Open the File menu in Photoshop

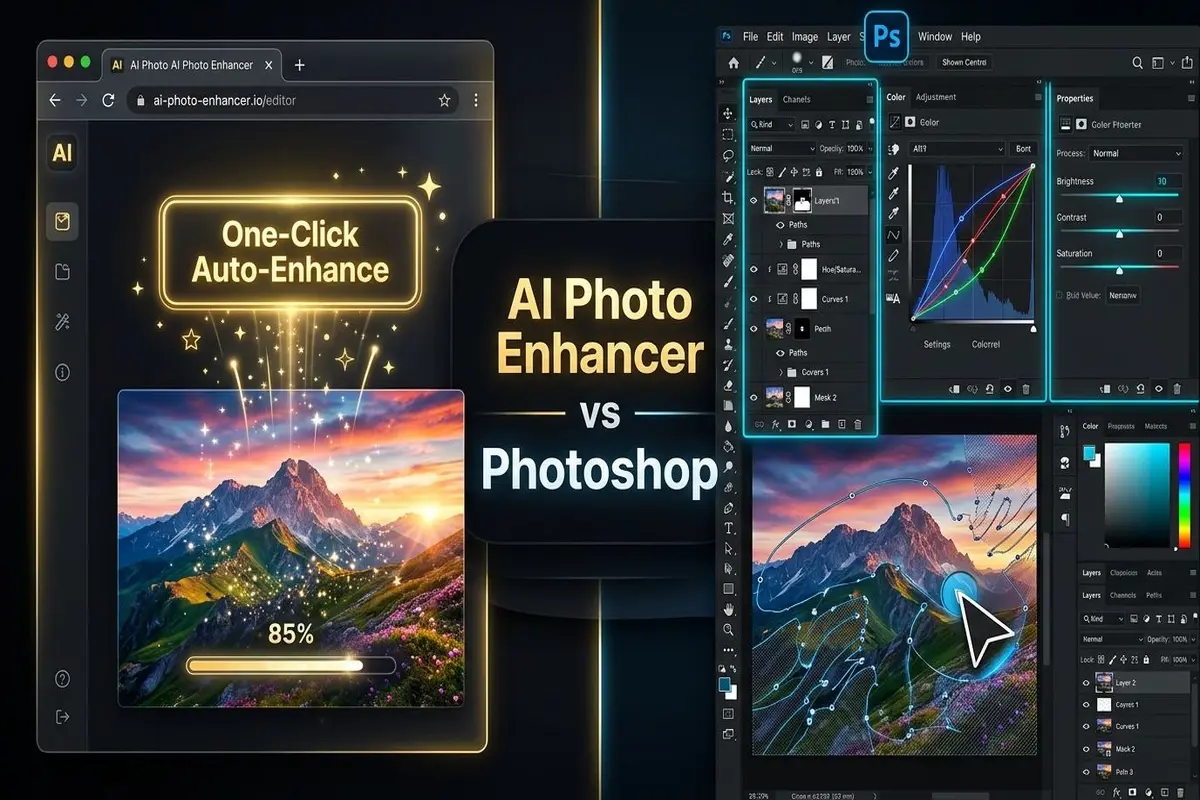click(x=751, y=37)
